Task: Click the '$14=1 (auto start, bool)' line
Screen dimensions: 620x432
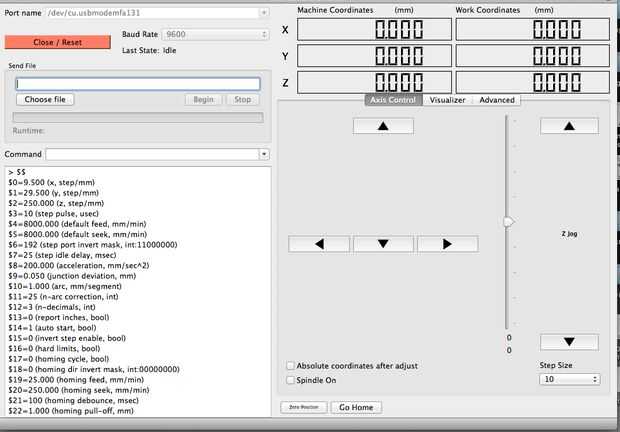Action: [52, 328]
